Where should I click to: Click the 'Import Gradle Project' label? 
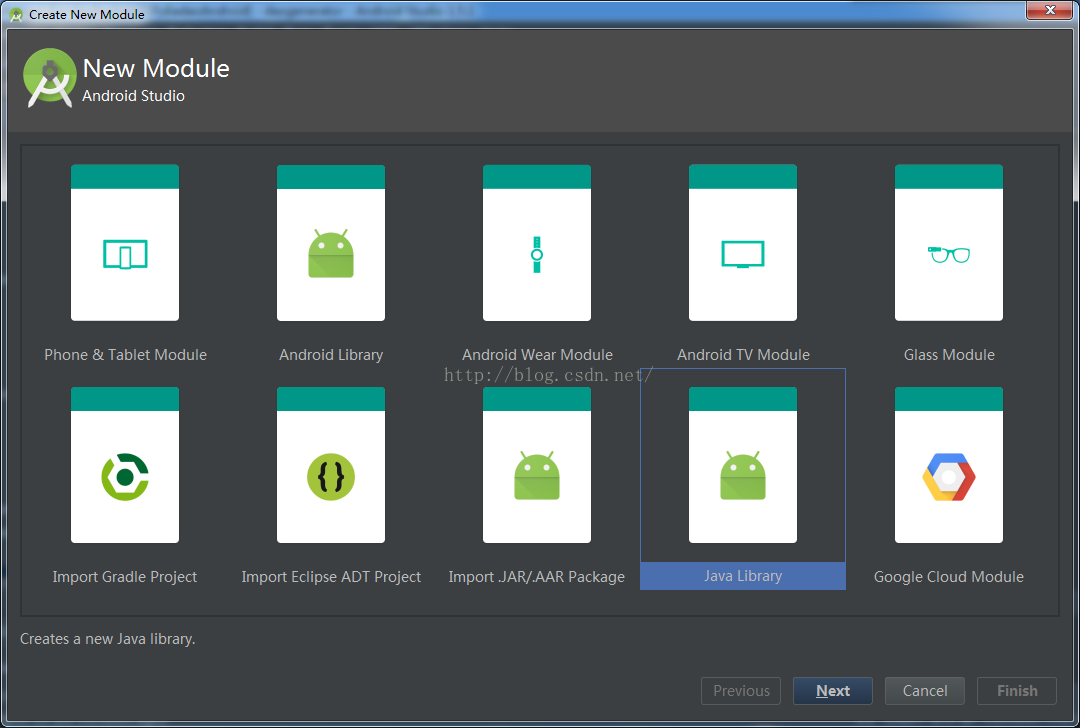coord(125,577)
